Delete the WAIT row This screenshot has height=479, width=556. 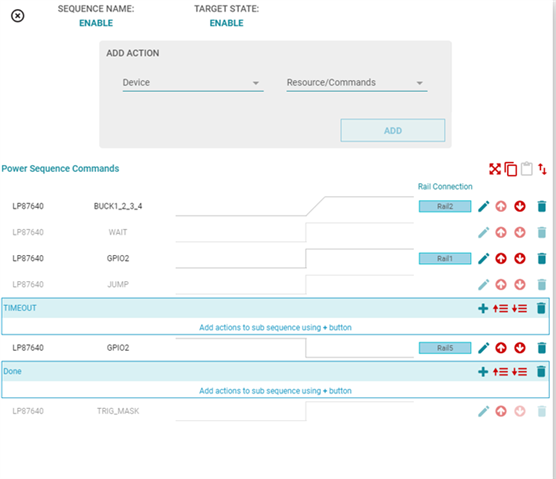pyautogui.click(x=541, y=233)
